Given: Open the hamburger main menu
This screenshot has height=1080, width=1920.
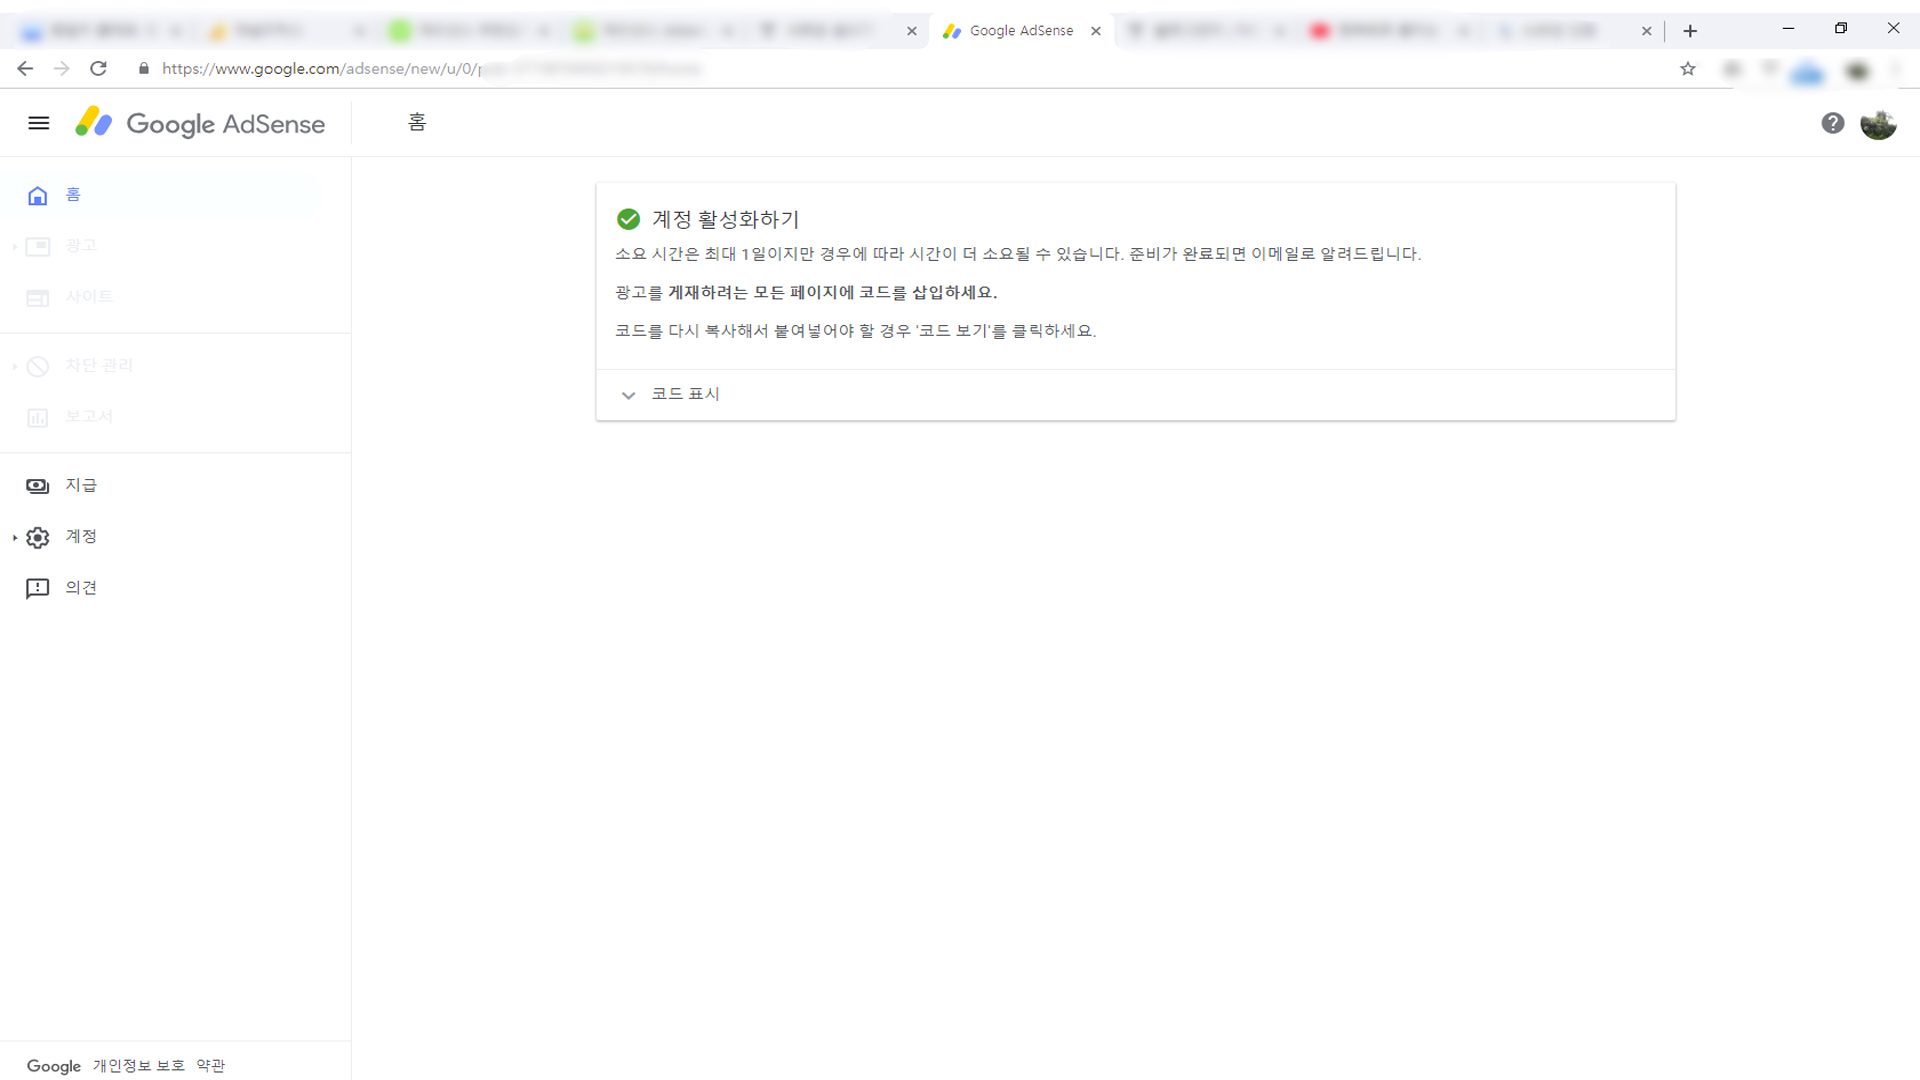Looking at the screenshot, I should pos(39,123).
